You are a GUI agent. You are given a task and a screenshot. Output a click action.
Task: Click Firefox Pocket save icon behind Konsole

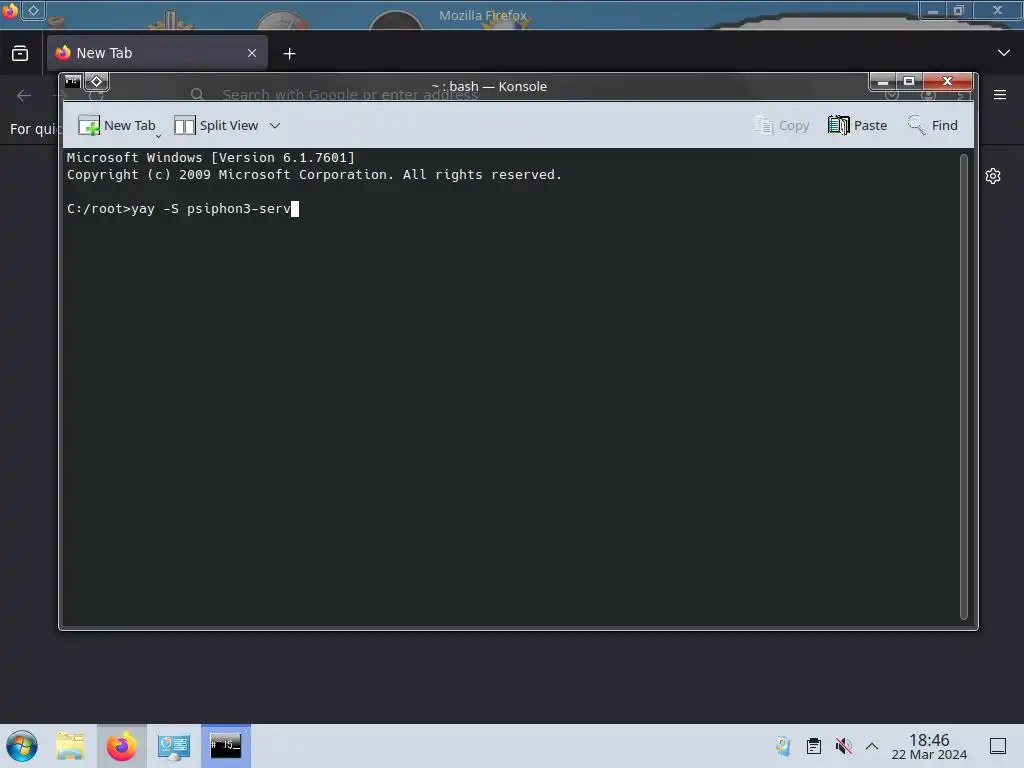point(891,95)
